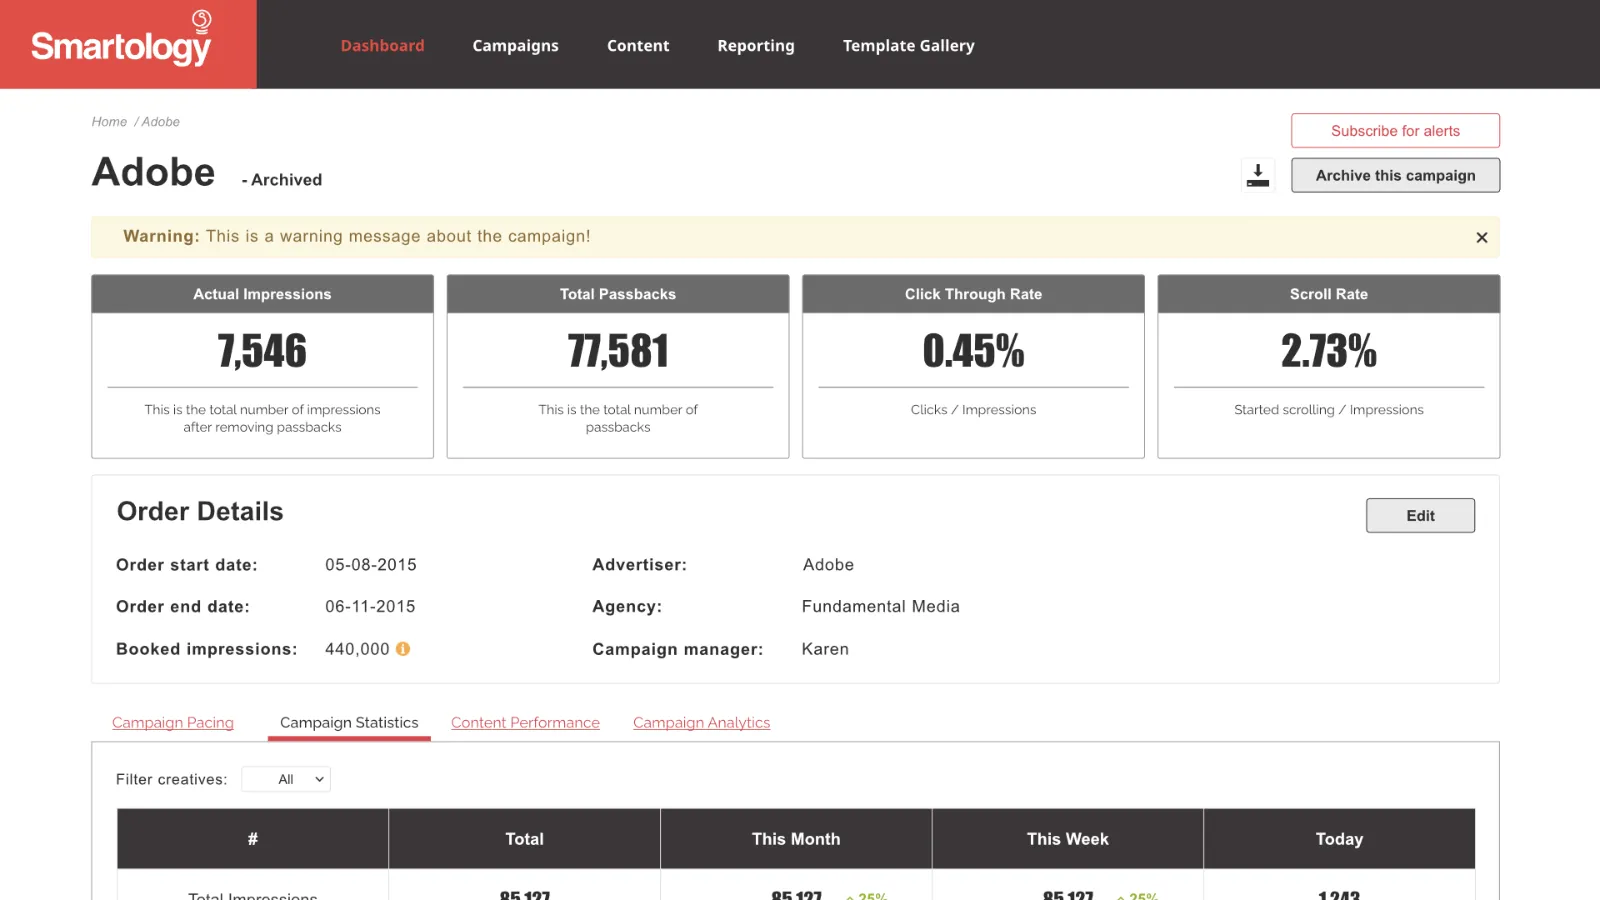
Task: Show the Campaign Analytics tab
Action: (701, 723)
